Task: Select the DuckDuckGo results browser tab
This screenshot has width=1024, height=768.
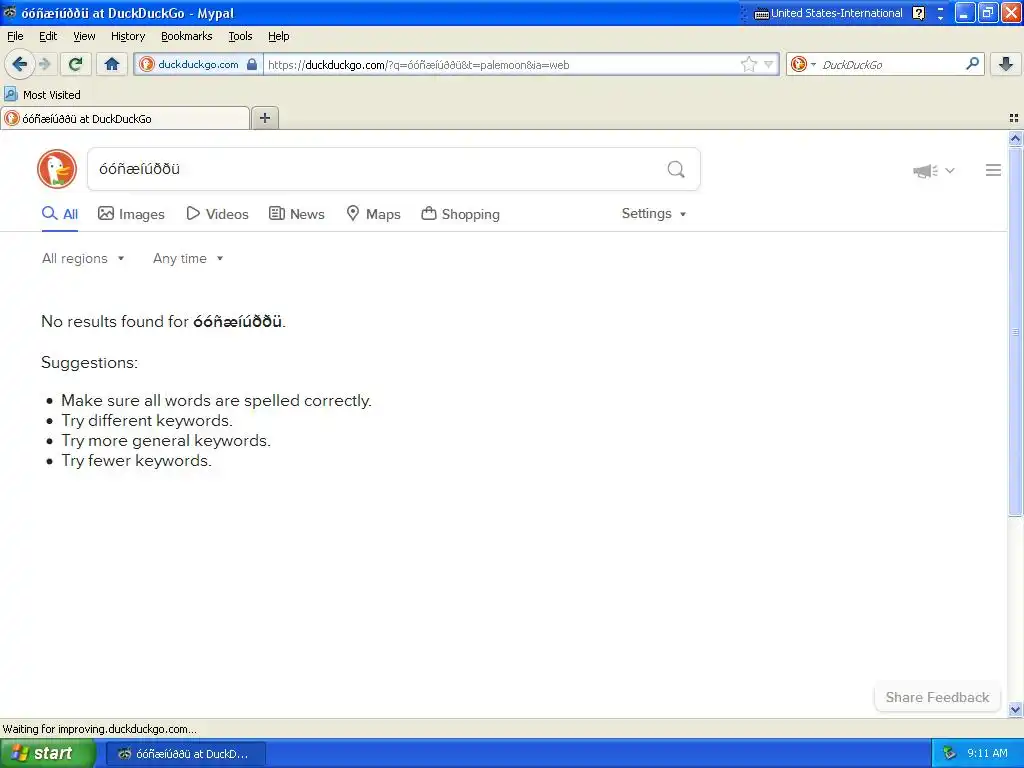Action: click(125, 118)
